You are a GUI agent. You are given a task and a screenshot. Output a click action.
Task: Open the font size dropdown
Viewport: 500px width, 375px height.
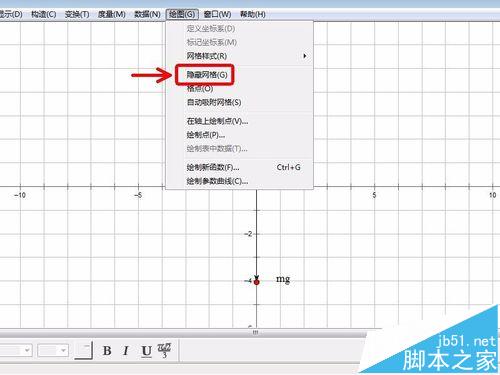pos(53,350)
